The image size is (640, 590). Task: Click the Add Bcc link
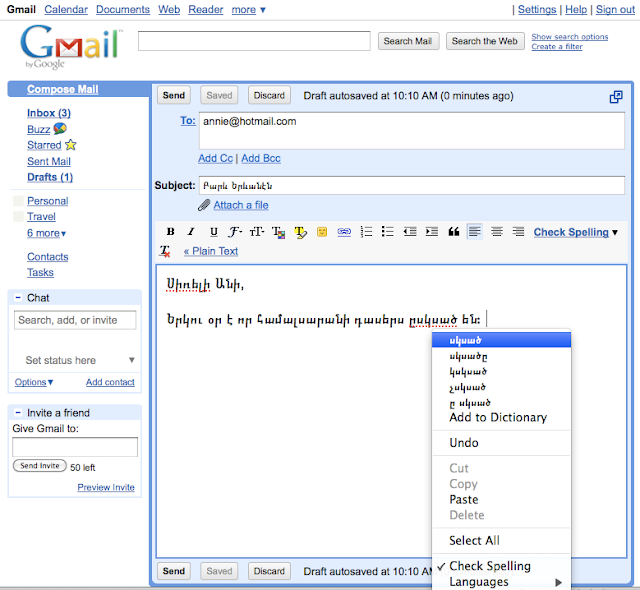260,158
